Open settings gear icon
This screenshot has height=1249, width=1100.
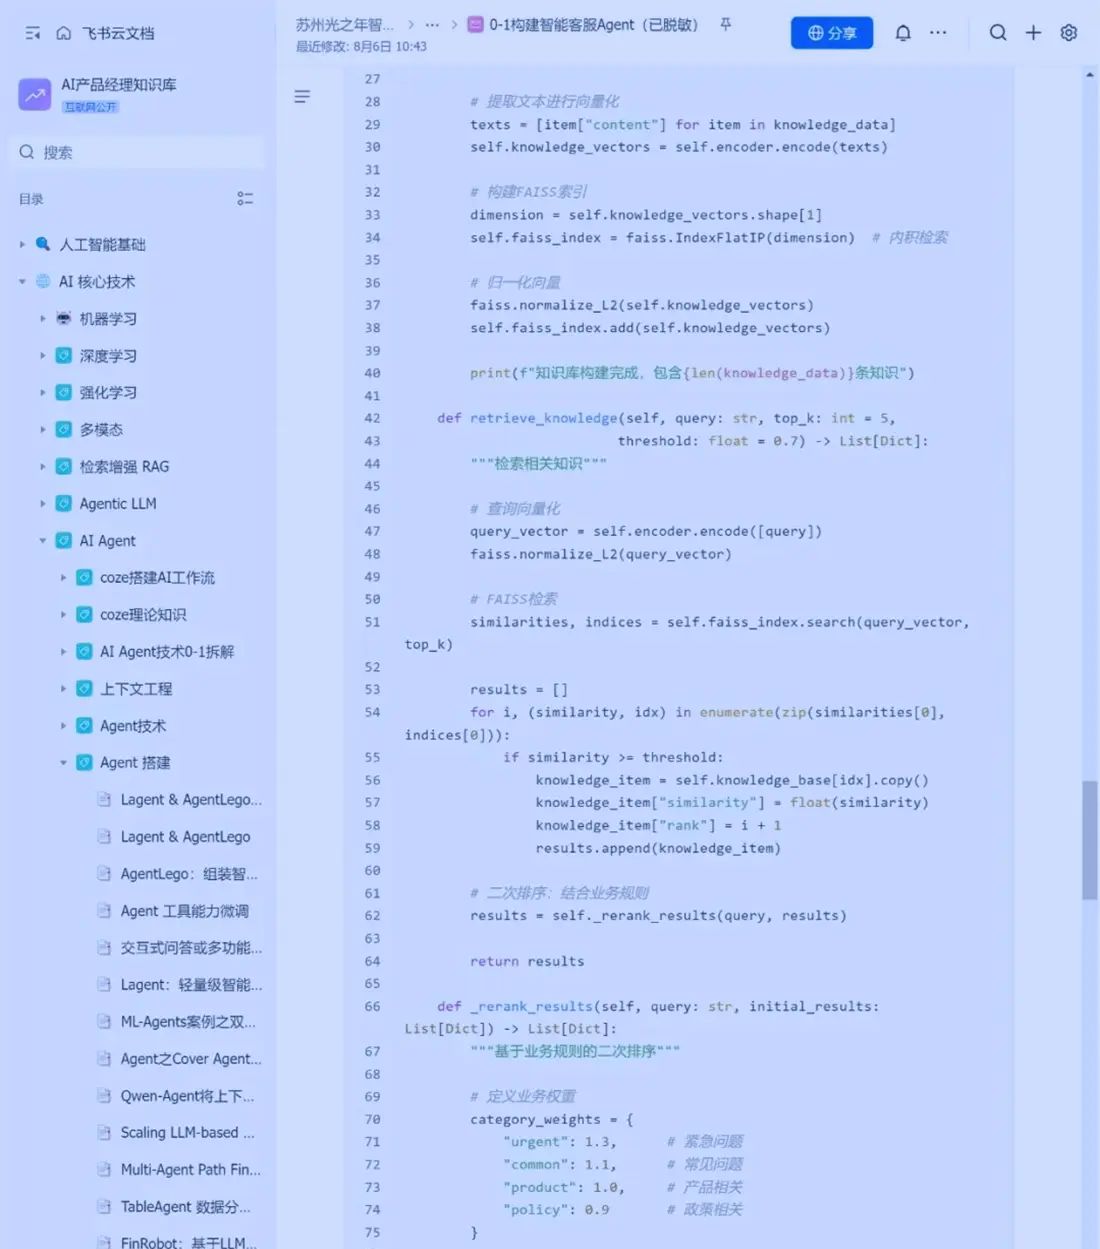coord(1069,33)
